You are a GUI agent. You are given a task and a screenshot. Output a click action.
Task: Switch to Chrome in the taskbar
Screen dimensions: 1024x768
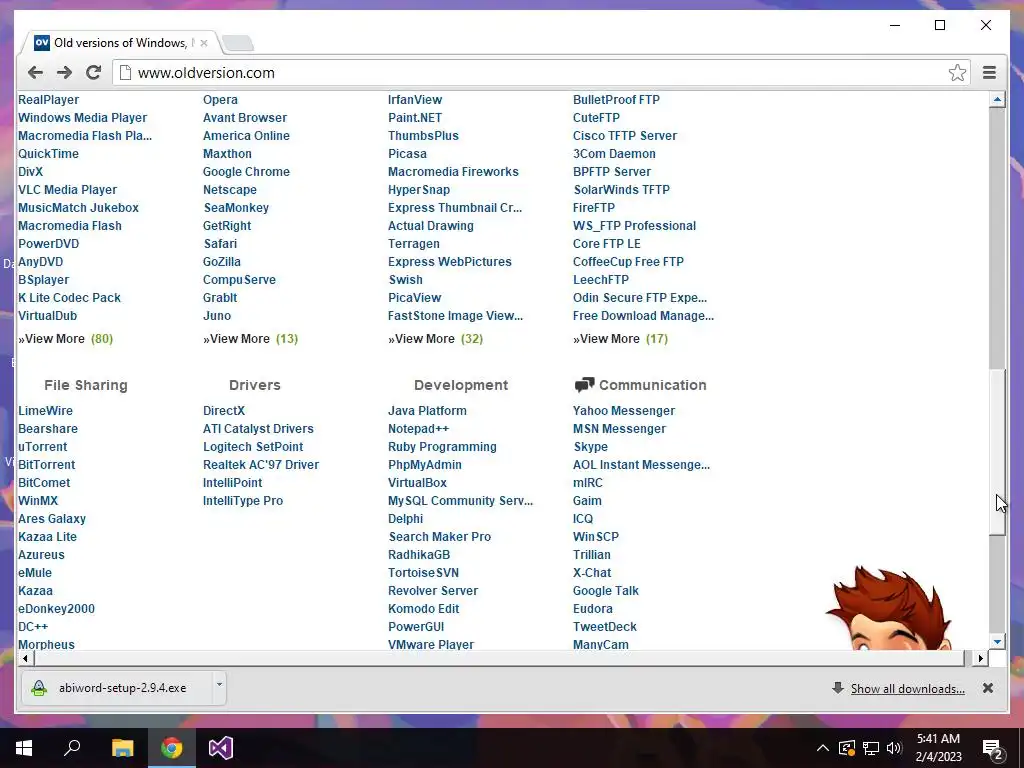pyautogui.click(x=172, y=748)
